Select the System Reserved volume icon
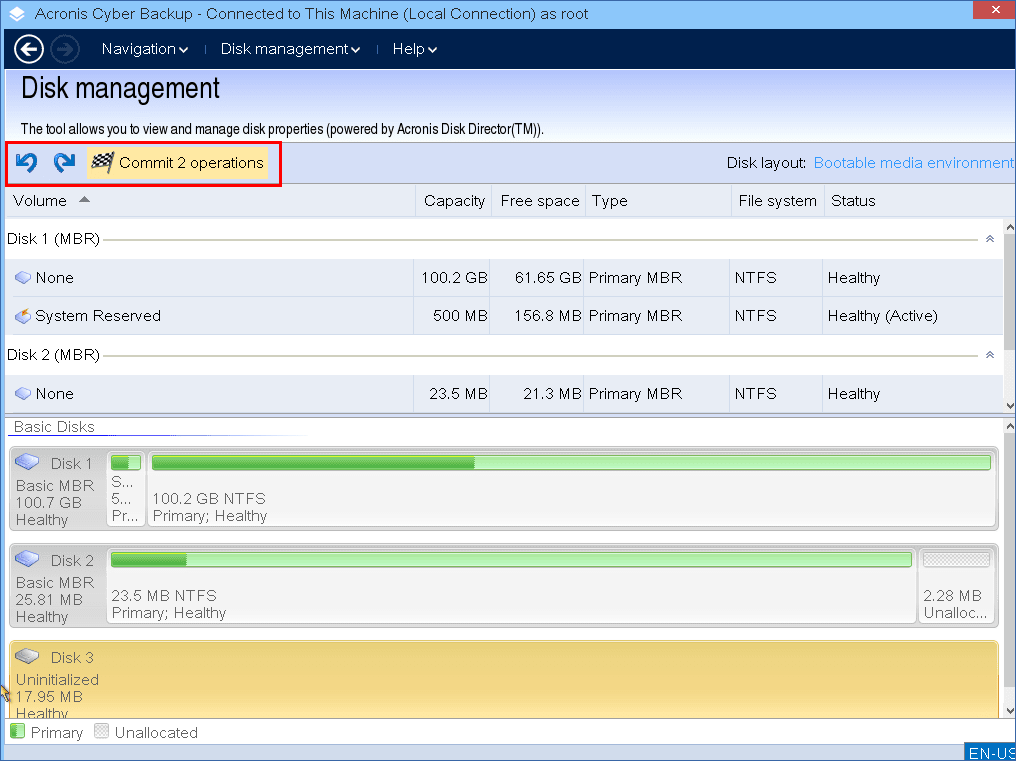Viewport: 1016px width, 761px height. [x=21, y=315]
